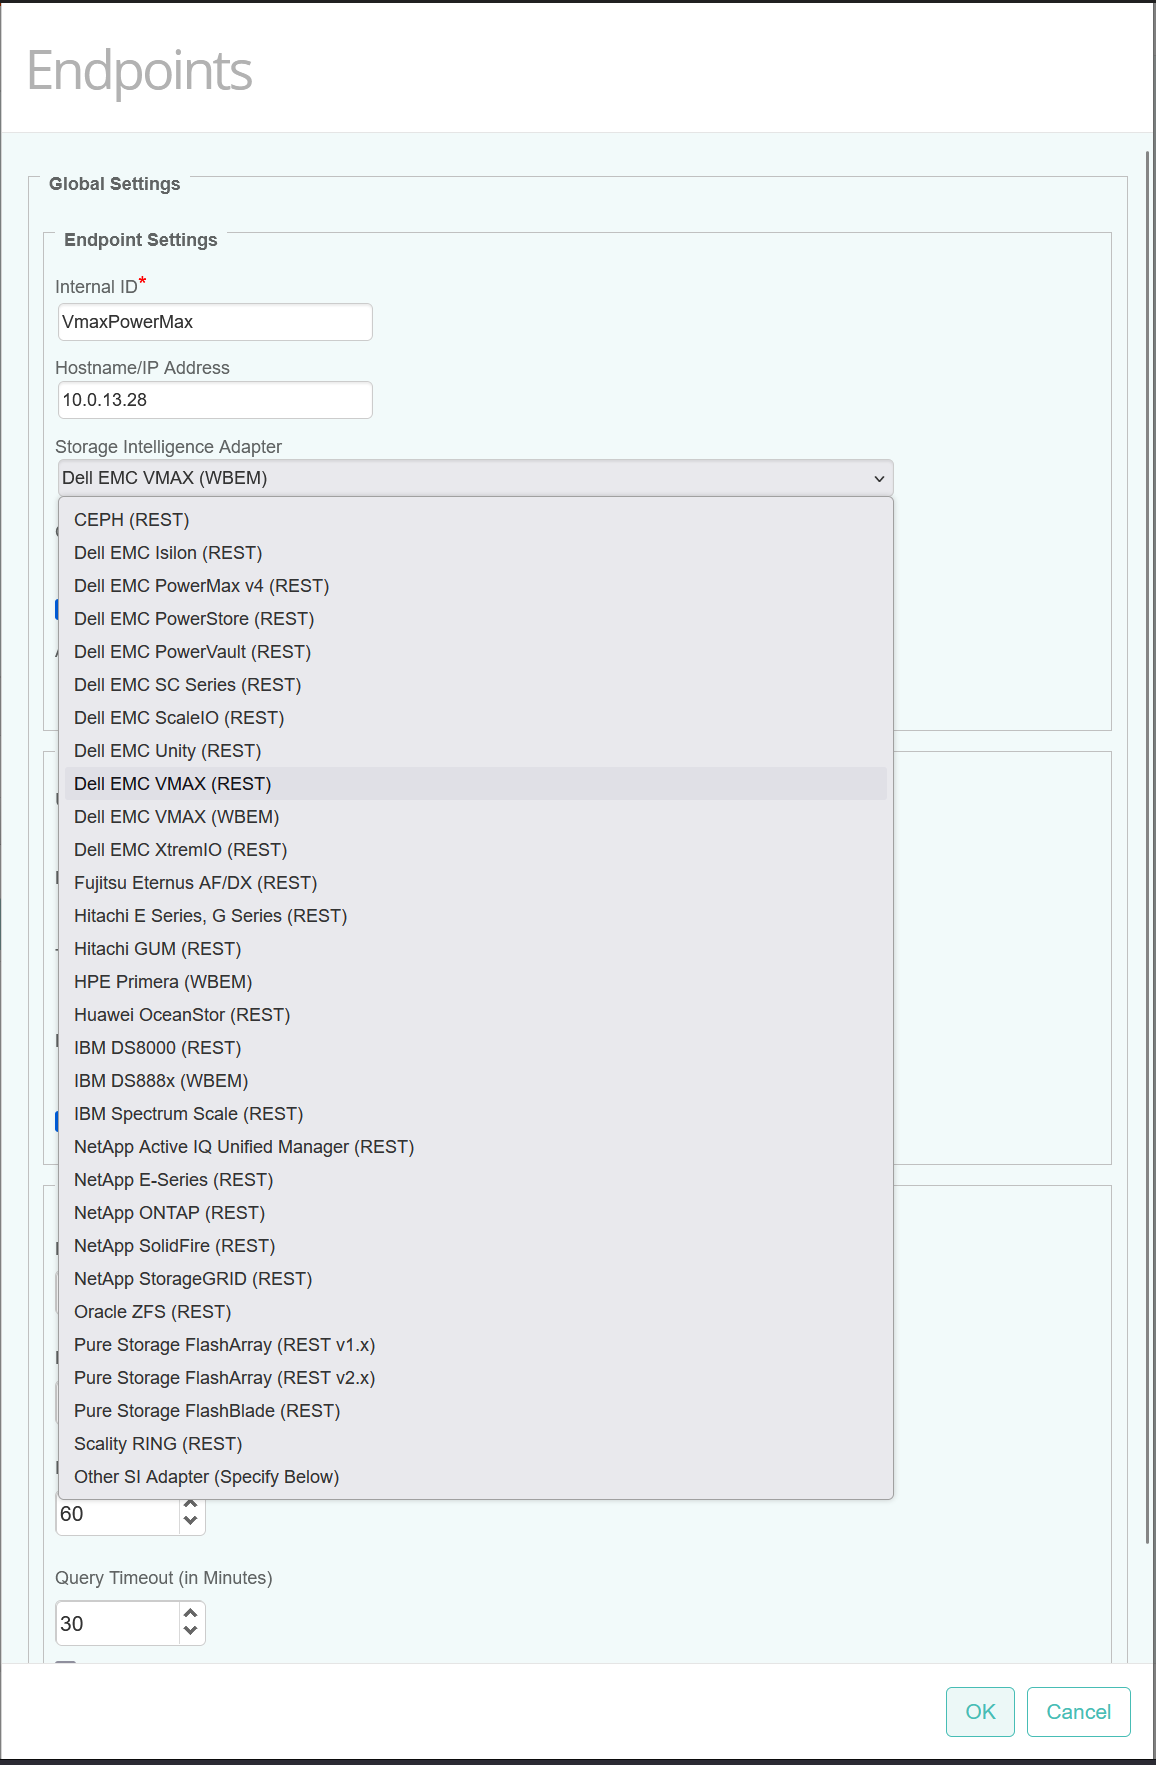Screen dimensions: 1156x1765
Task: Choose Dell EMC SC Series (REST)
Action: [x=476, y=685]
